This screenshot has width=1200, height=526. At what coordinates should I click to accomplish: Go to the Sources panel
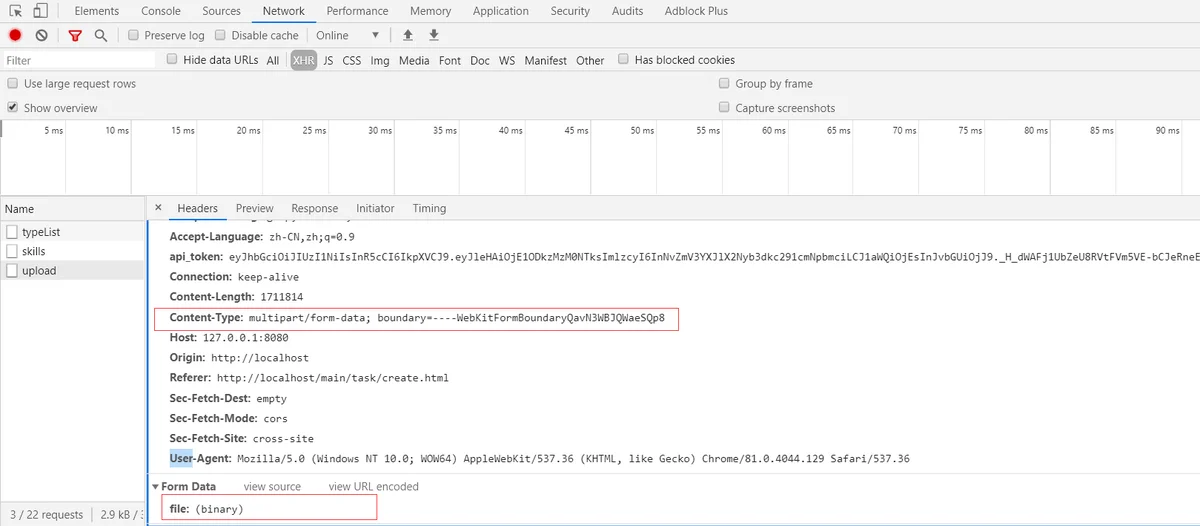click(x=221, y=11)
